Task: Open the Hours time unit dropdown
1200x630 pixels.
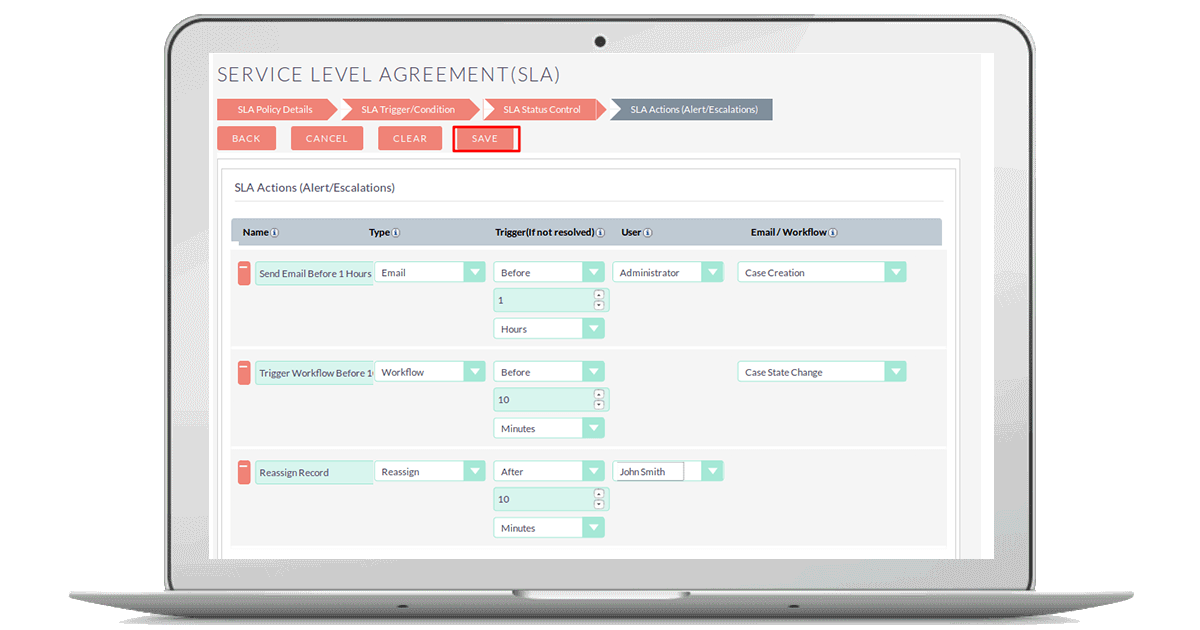Action: pos(593,329)
